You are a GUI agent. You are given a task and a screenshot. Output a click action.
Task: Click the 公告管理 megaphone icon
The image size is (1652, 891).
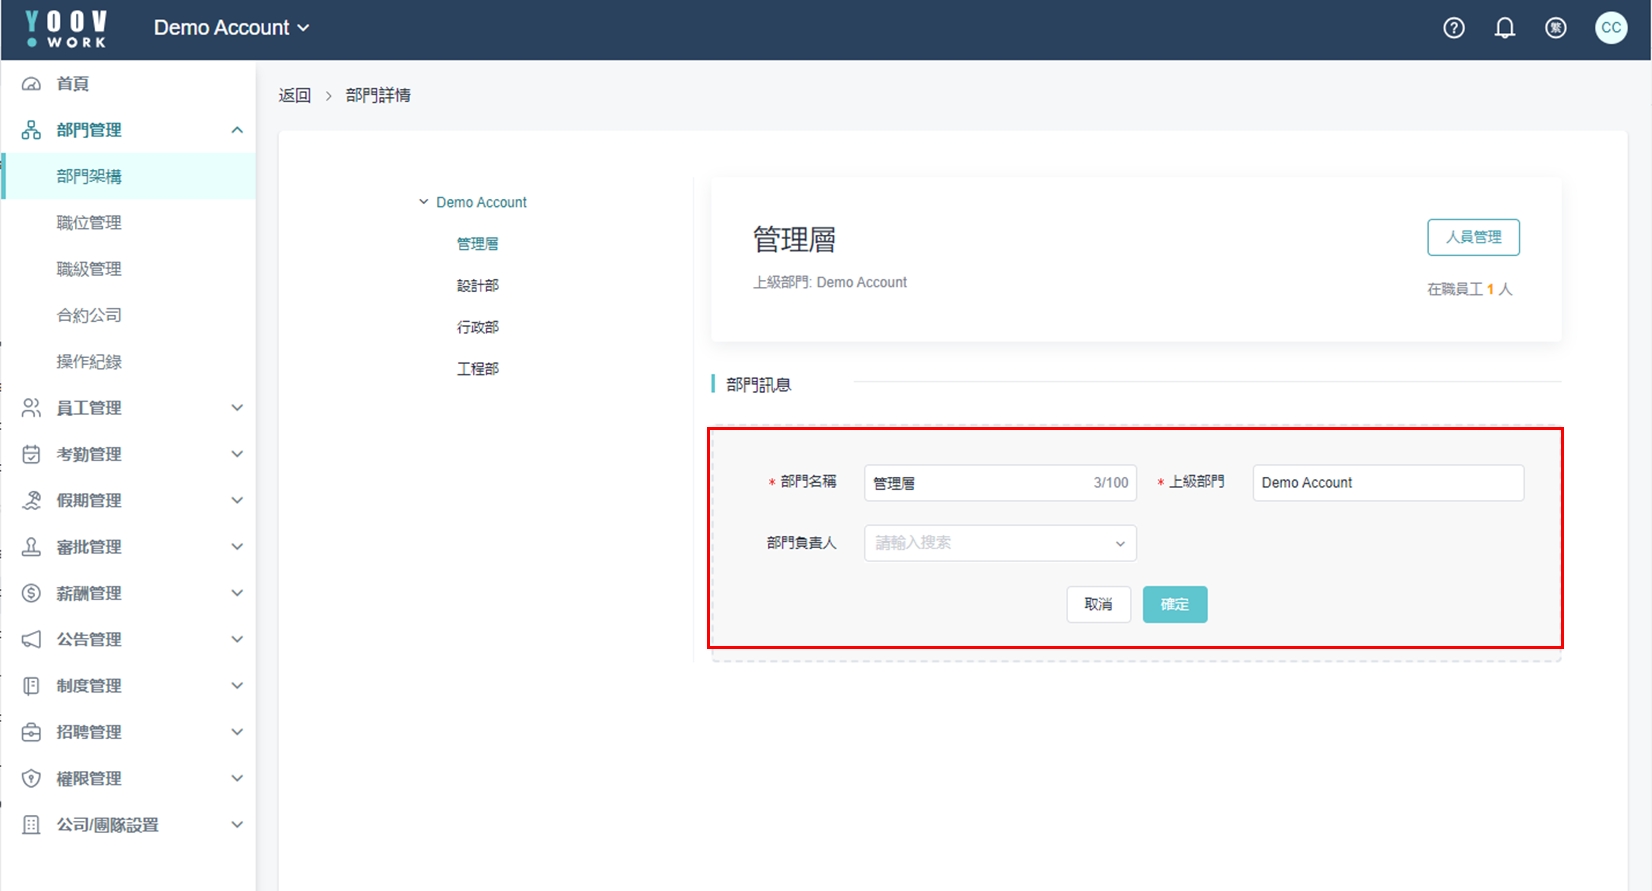pos(32,639)
